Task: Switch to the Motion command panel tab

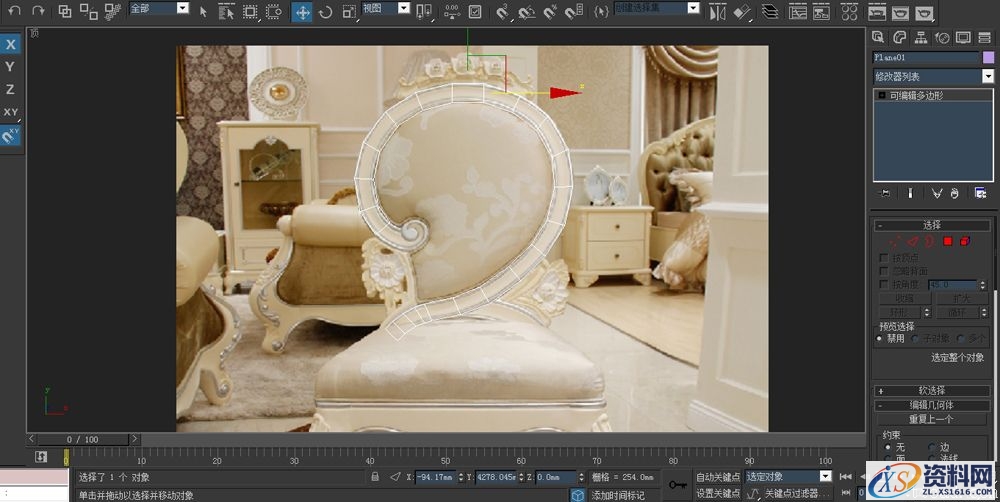Action: click(942, 37)
